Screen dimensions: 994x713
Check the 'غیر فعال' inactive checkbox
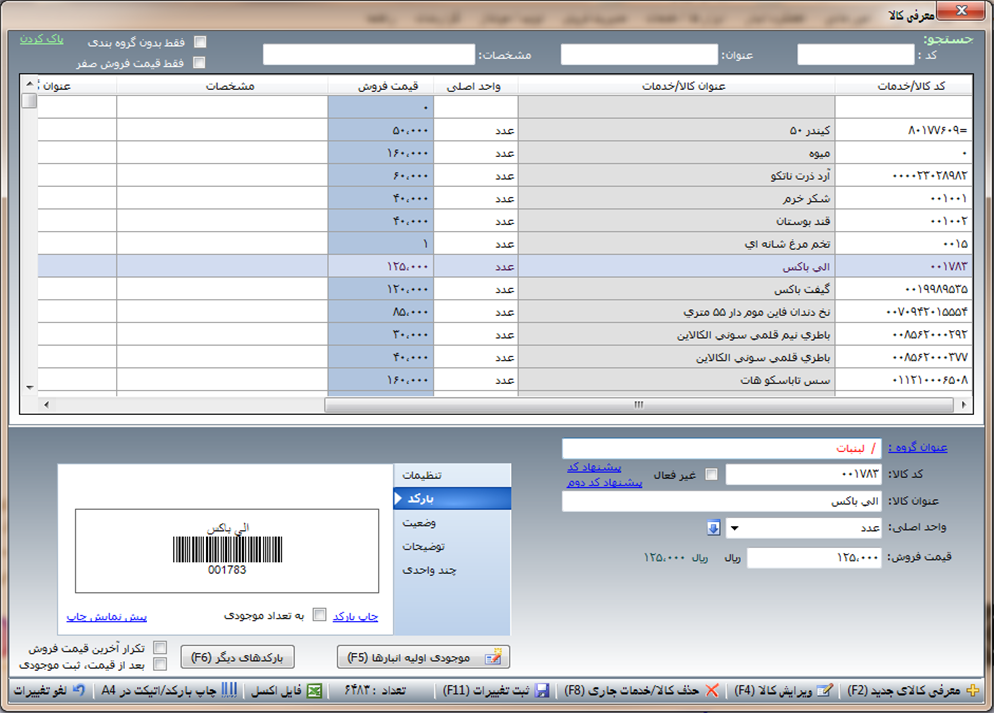[711, 474]
